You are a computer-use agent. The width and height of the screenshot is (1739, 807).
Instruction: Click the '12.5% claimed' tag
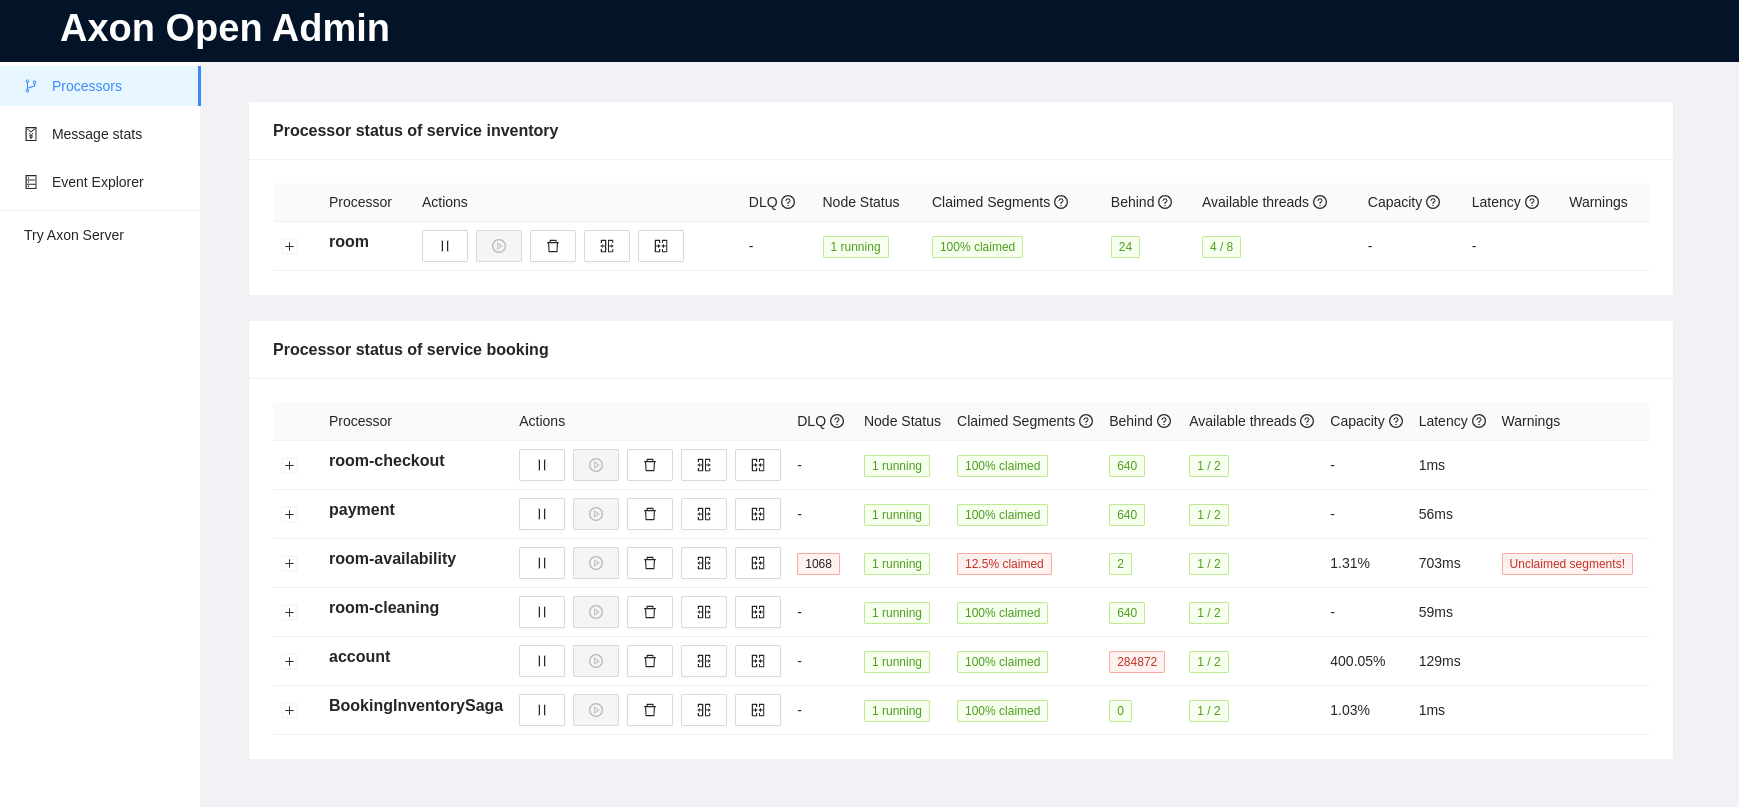tap(1004, 564)
